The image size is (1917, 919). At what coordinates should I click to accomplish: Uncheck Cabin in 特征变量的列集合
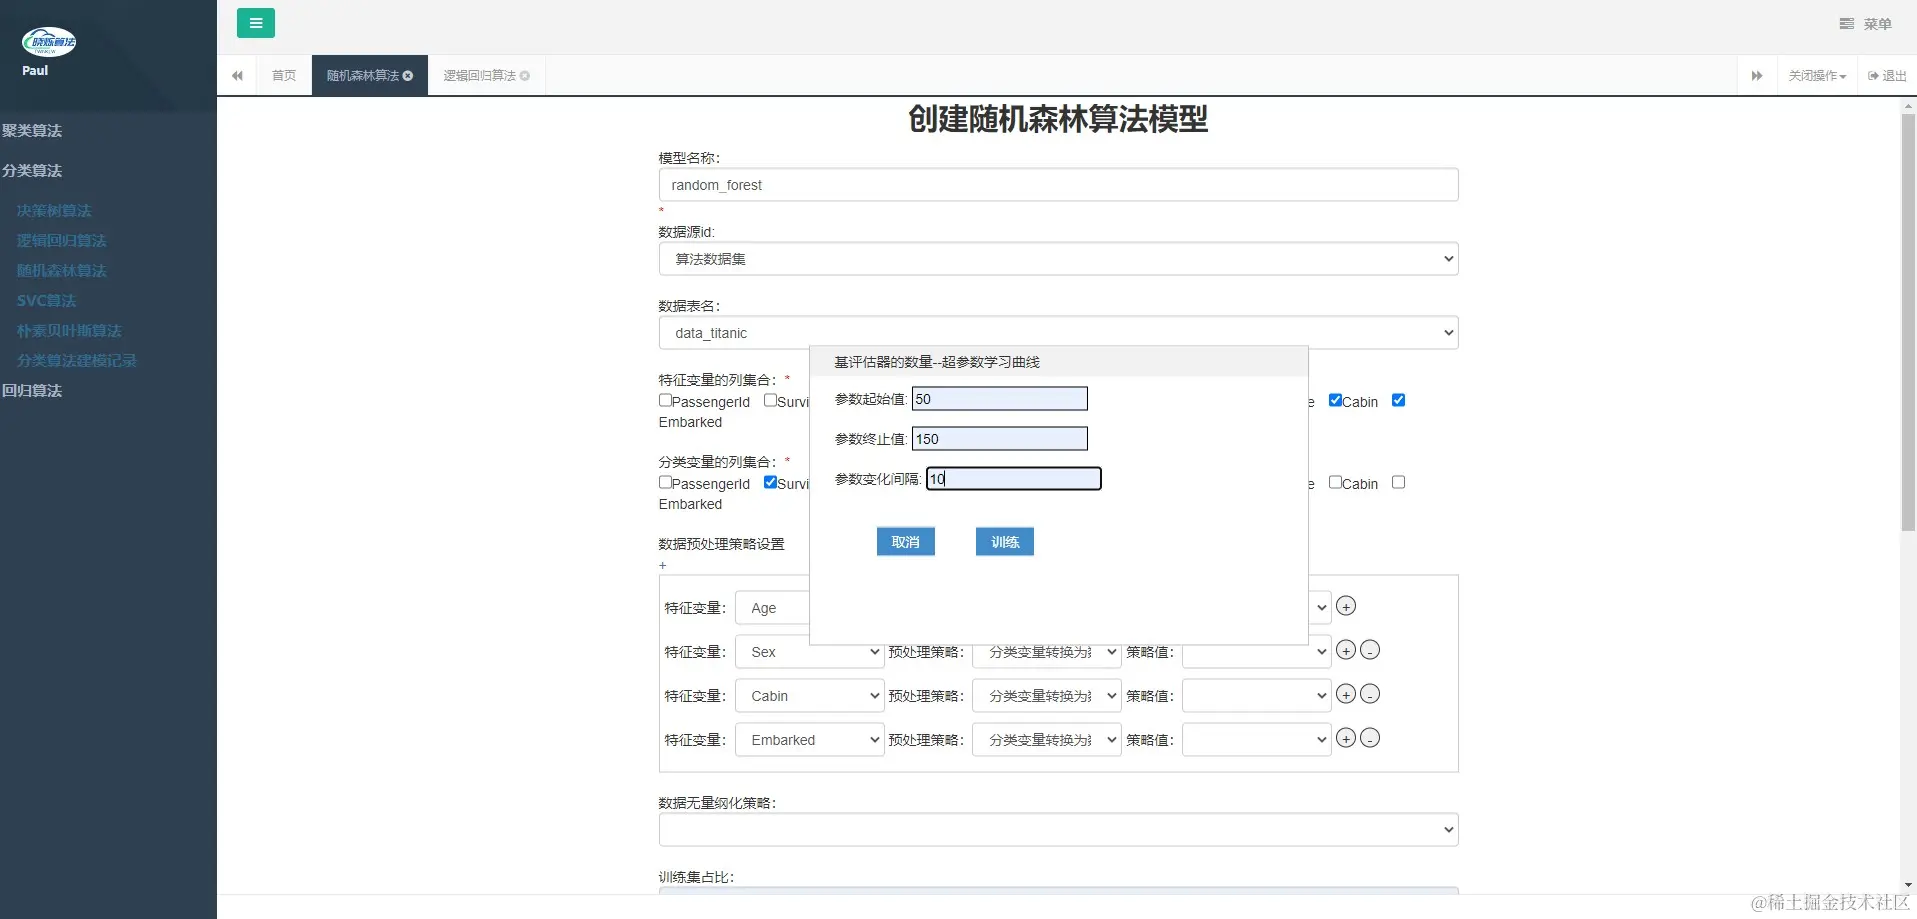[1335, 400]
